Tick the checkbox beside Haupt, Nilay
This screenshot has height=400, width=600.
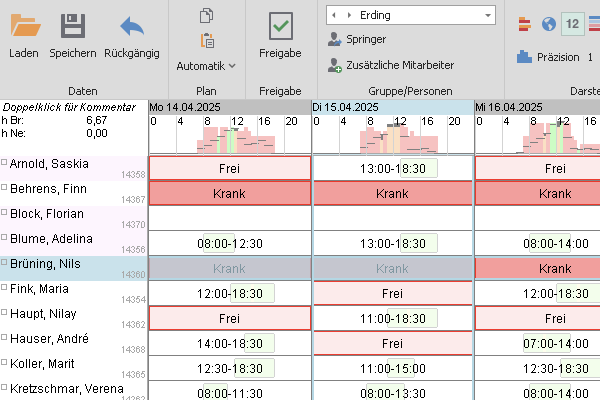(4, 313)
